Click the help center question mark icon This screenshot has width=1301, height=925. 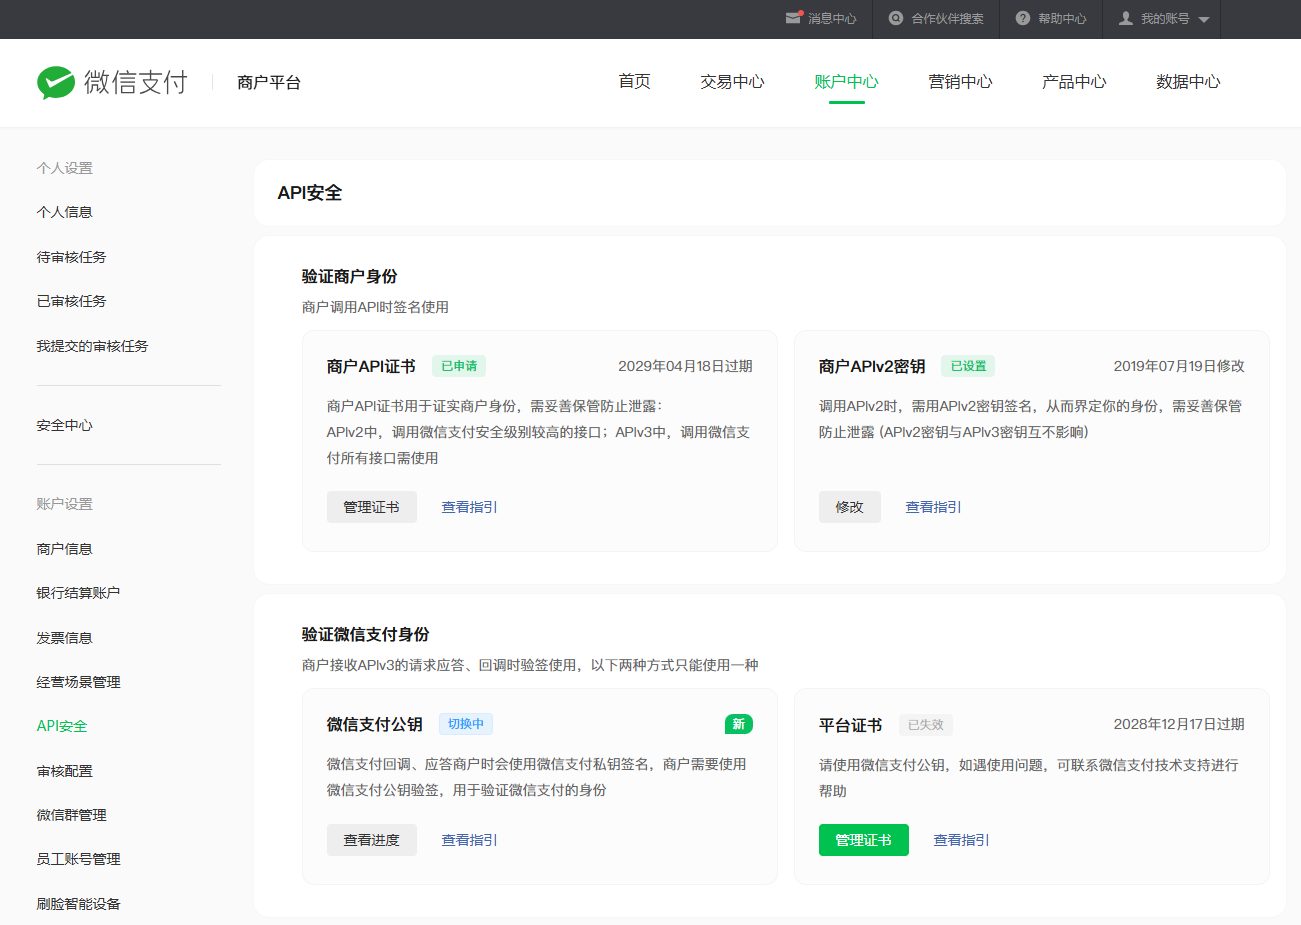click(1023, 18)
